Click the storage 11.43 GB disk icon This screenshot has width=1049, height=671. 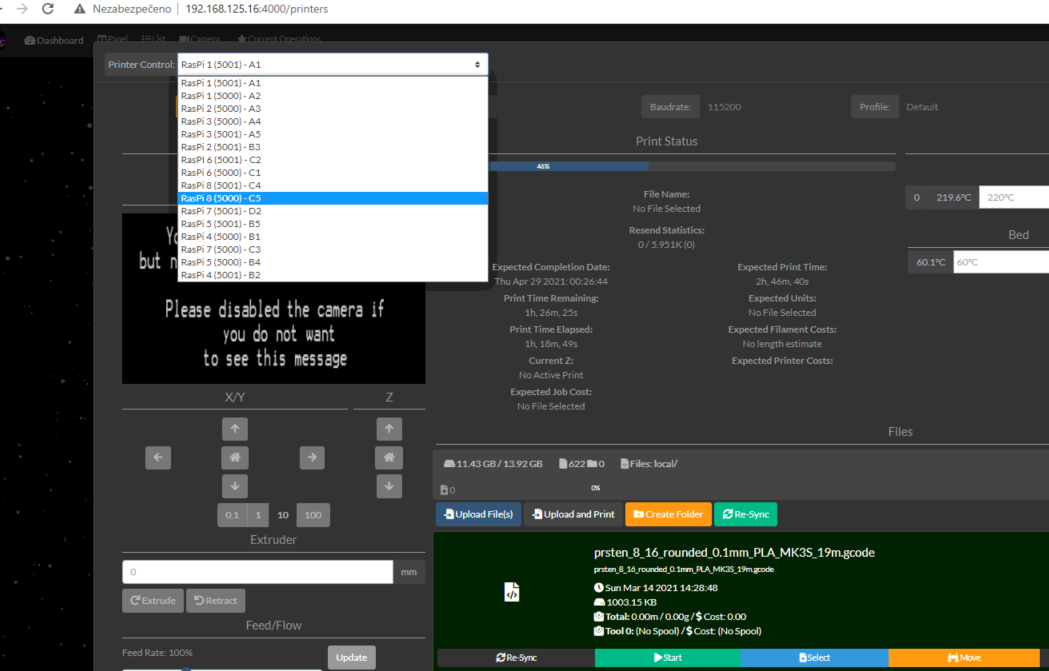pos(449,464)
